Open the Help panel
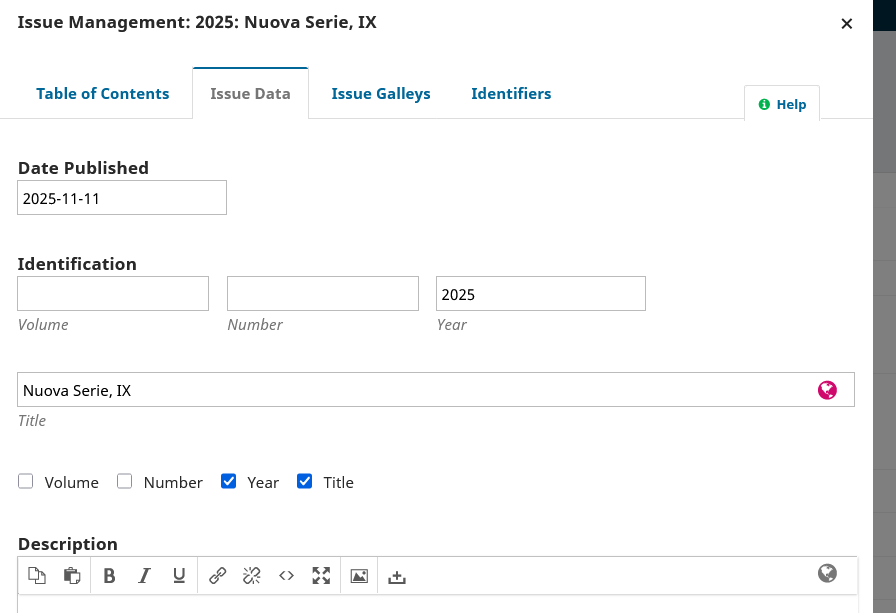Viewport: 896px width, 613px height. coord(782,104)
